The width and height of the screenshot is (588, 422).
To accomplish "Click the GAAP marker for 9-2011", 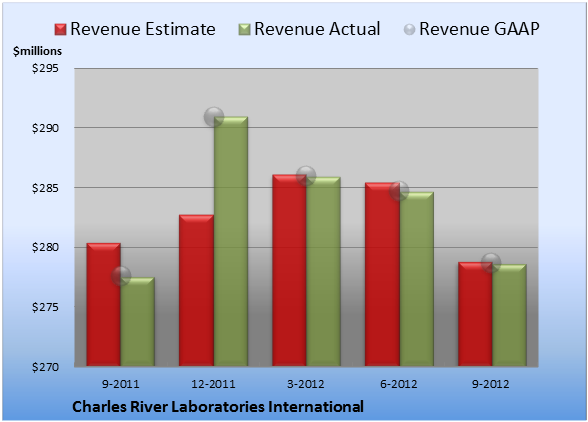I will pyautogui.click(x=121, y=276).
